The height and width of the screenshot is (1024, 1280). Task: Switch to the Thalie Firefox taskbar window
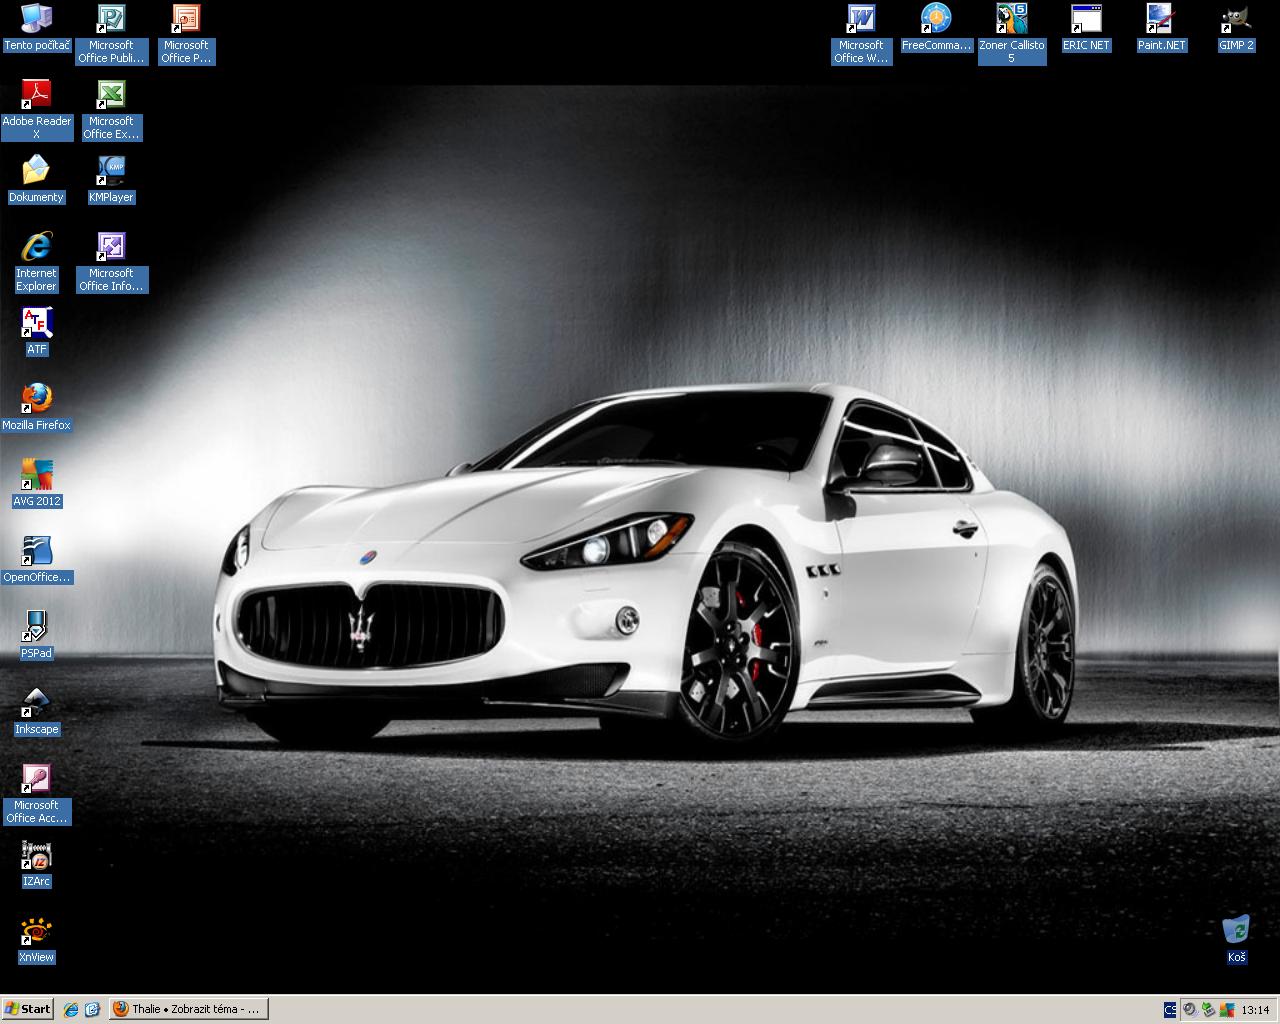pos(188,1009)
